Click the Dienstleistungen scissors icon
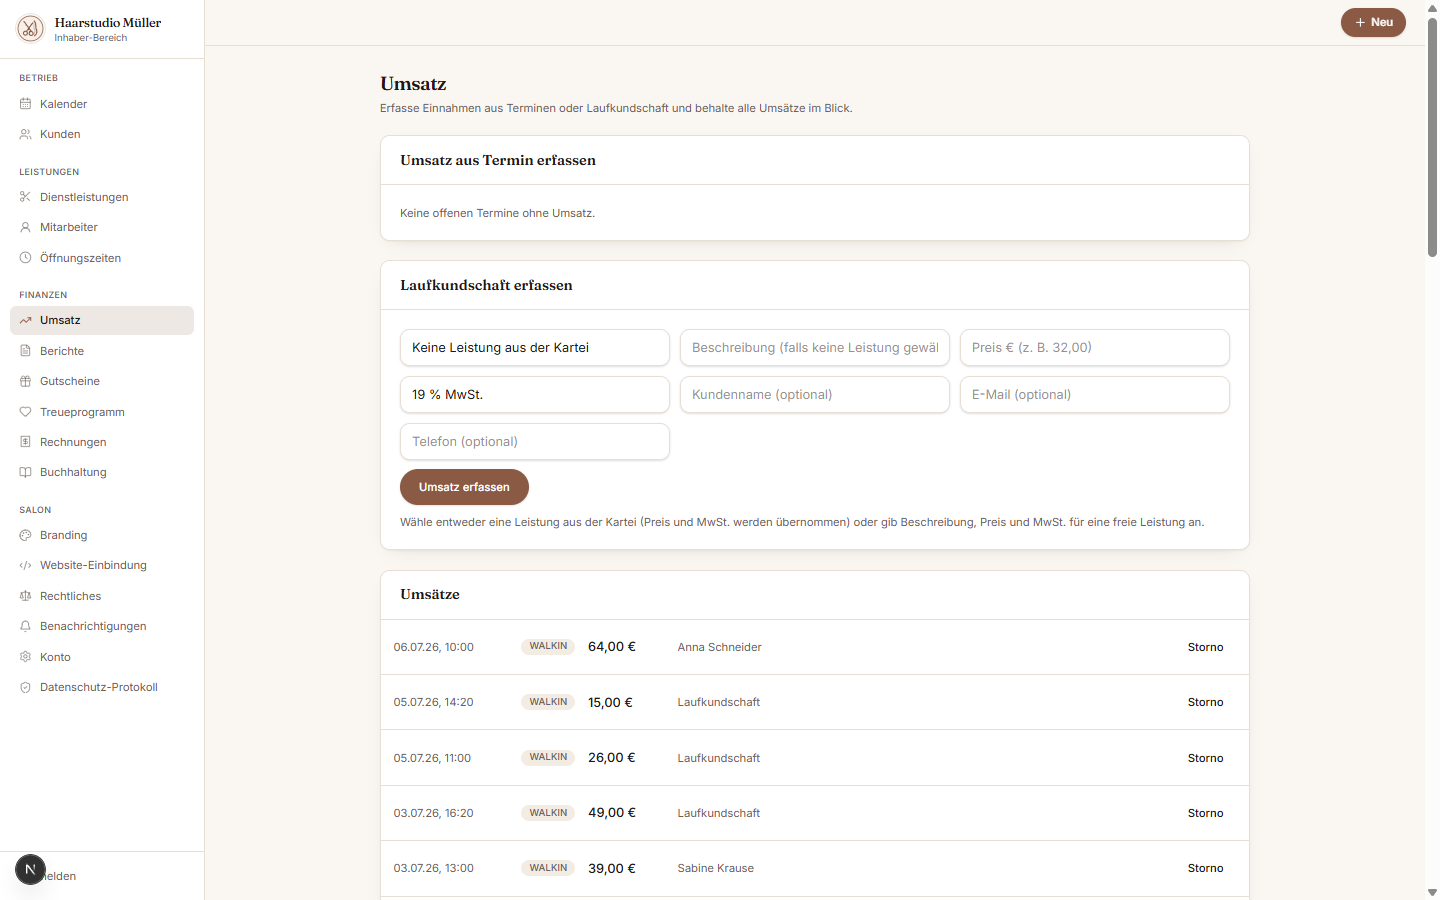The width and height of the screenshot is (1440, 900). point(26,197)
